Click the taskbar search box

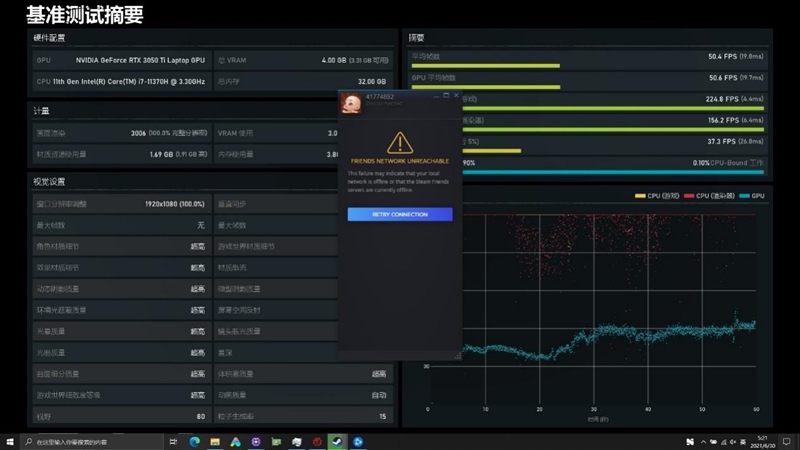click(92, 442)
